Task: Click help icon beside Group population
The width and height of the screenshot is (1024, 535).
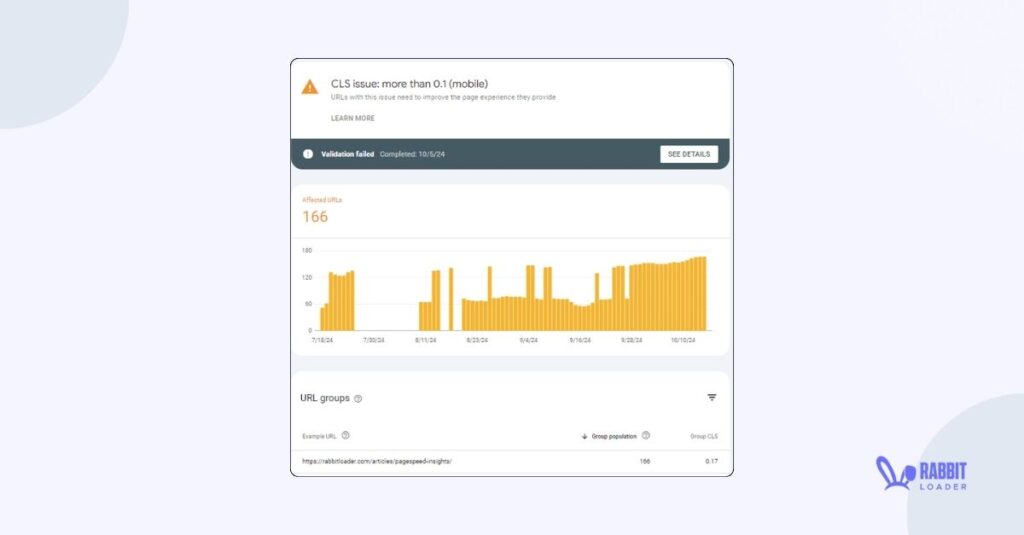Action: point(646,436)
